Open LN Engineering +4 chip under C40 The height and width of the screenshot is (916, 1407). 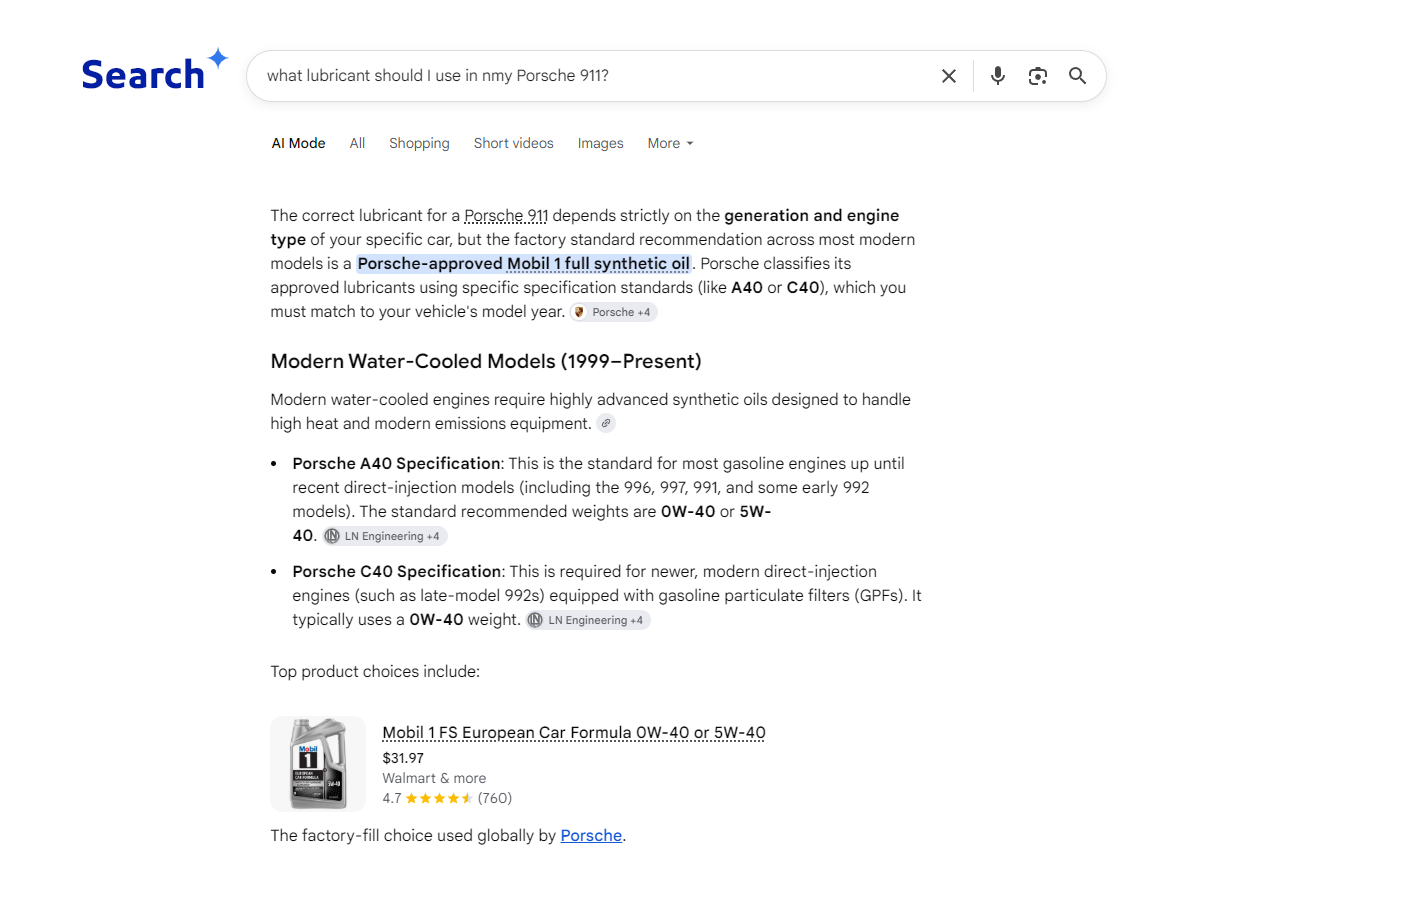[588, 620]
